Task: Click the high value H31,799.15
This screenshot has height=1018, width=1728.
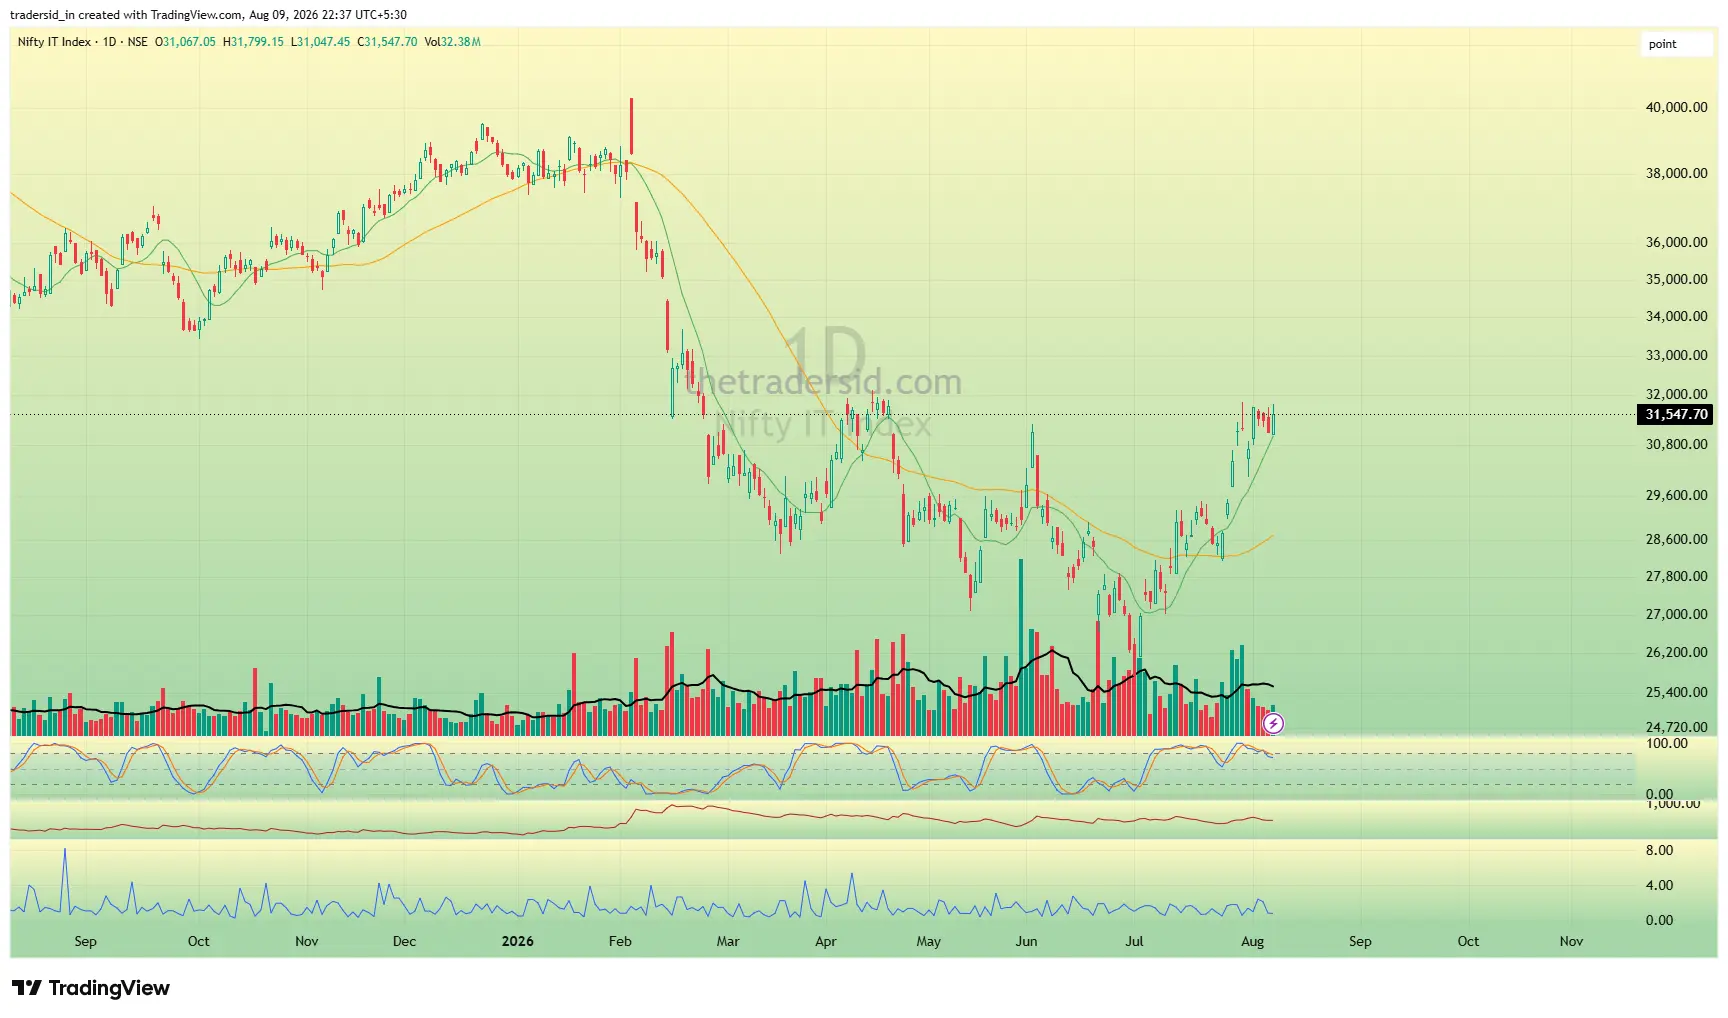Action: tap(253, 42)
